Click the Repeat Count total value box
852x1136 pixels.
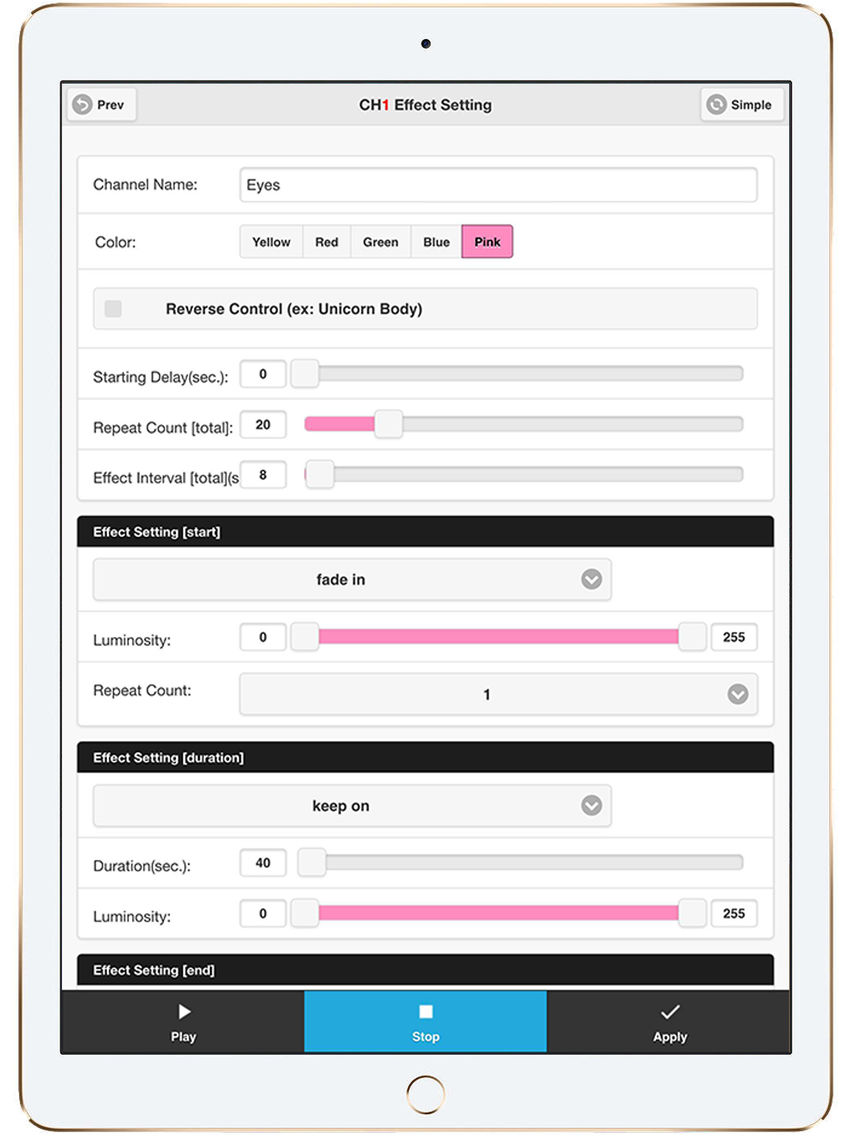pyautogui.click(x=263, y=425)
